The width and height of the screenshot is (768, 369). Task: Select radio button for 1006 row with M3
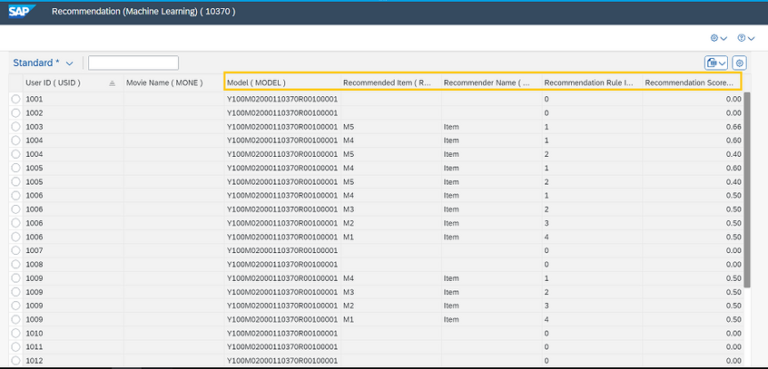(16, 209)
